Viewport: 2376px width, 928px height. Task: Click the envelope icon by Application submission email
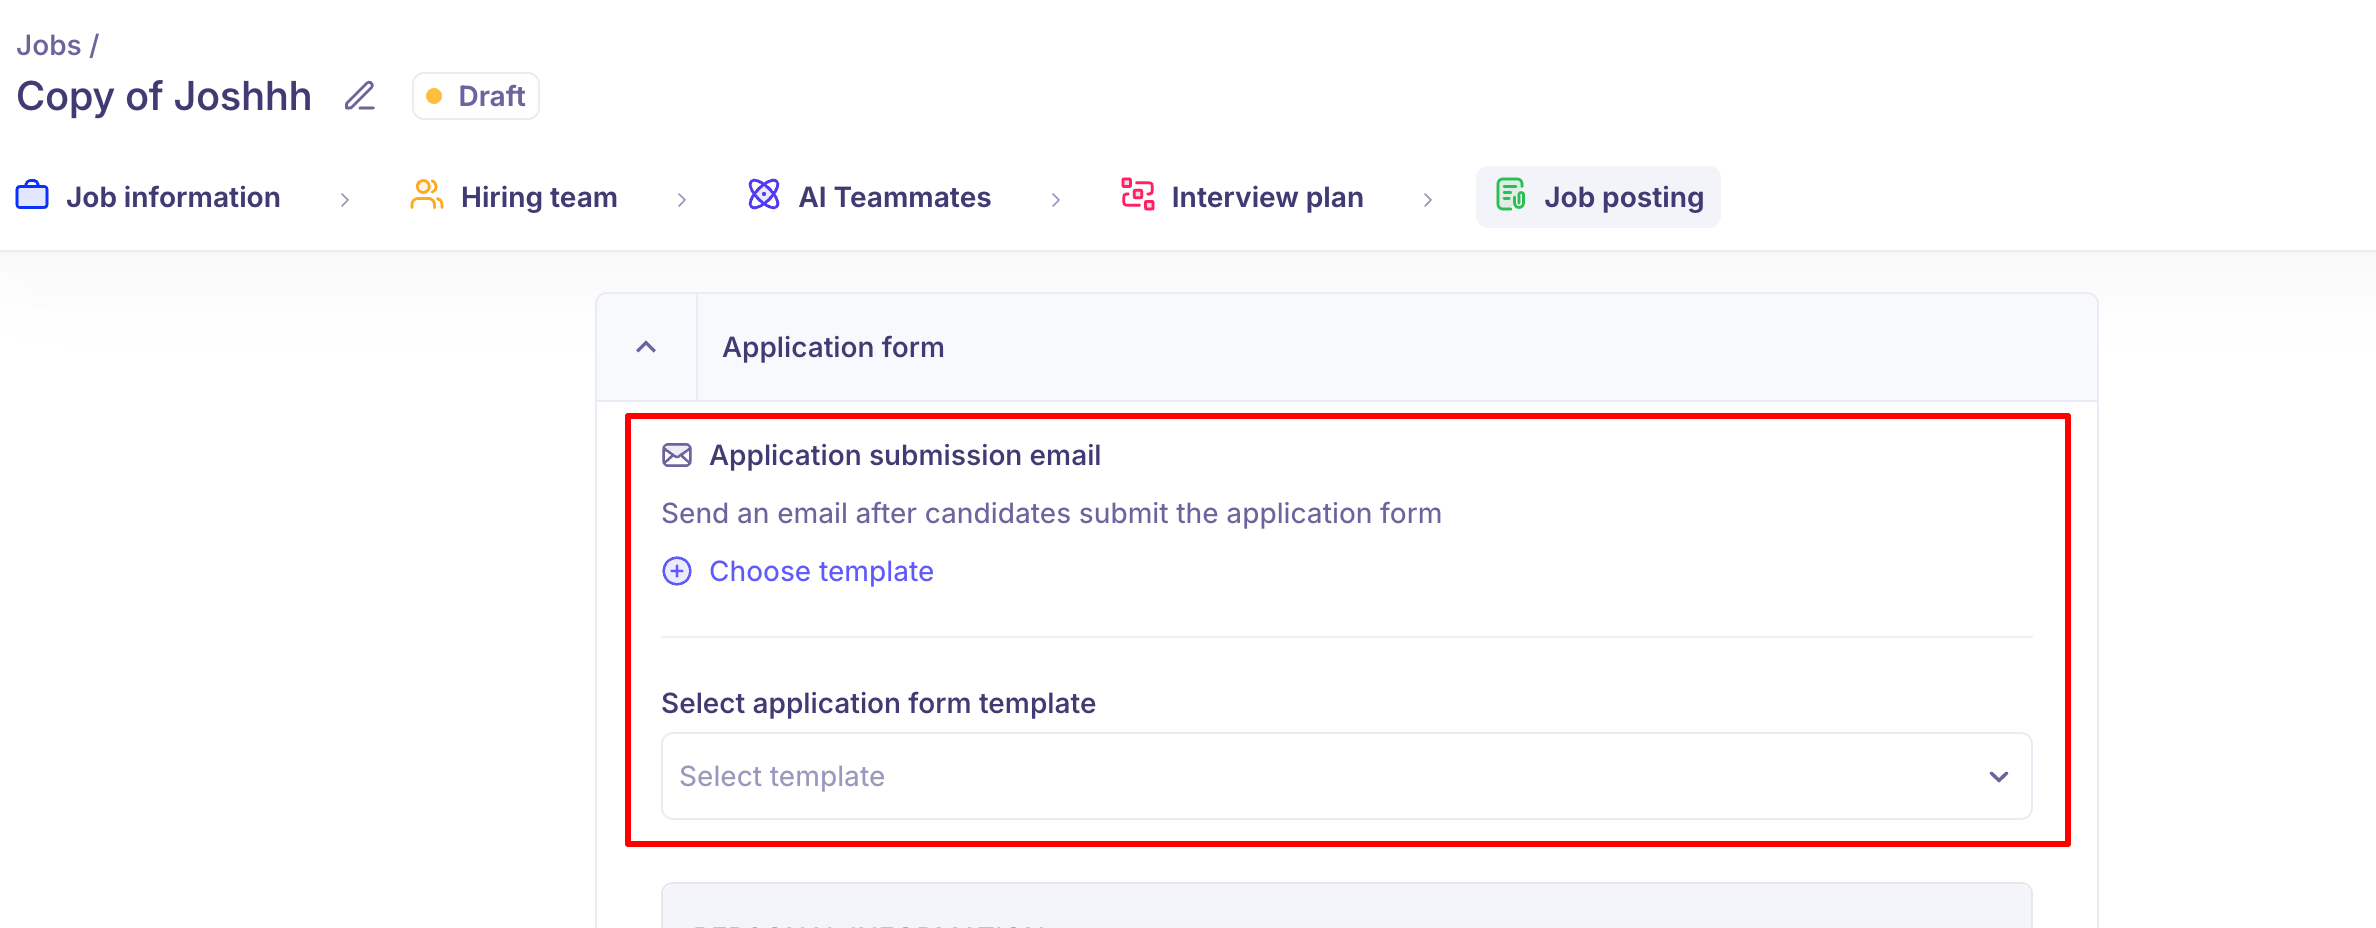677,456
